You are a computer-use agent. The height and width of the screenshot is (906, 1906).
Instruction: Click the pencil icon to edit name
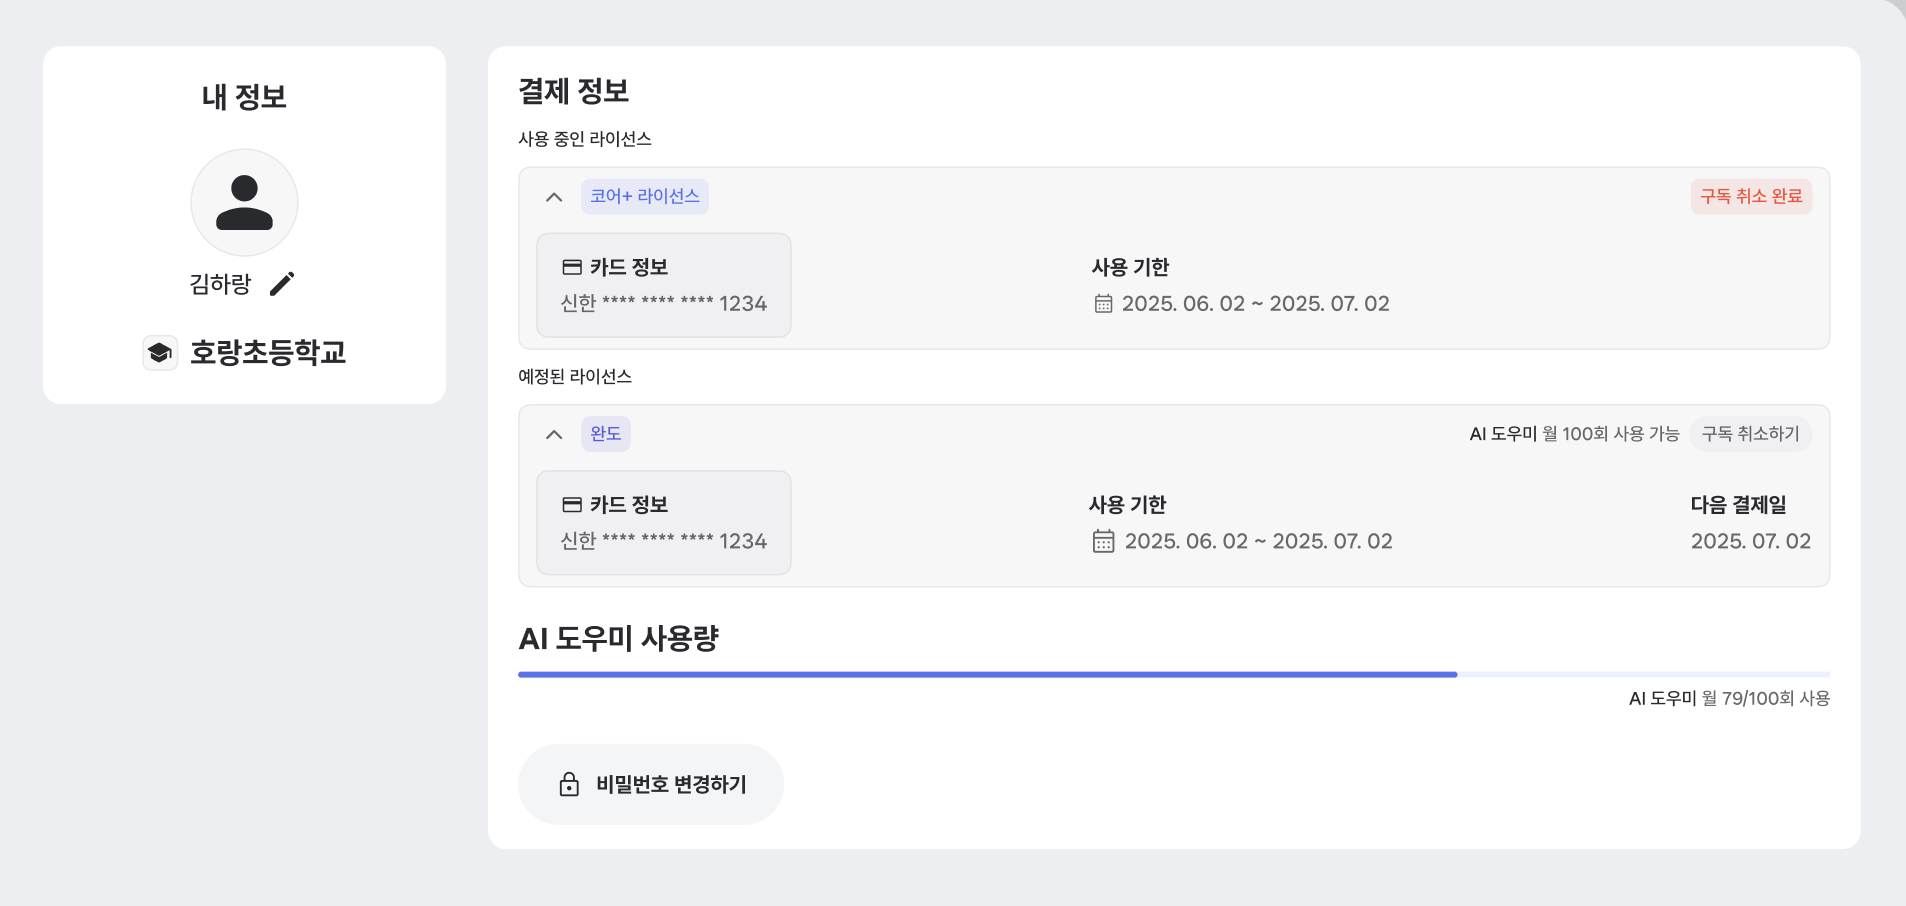pos(282,284)
